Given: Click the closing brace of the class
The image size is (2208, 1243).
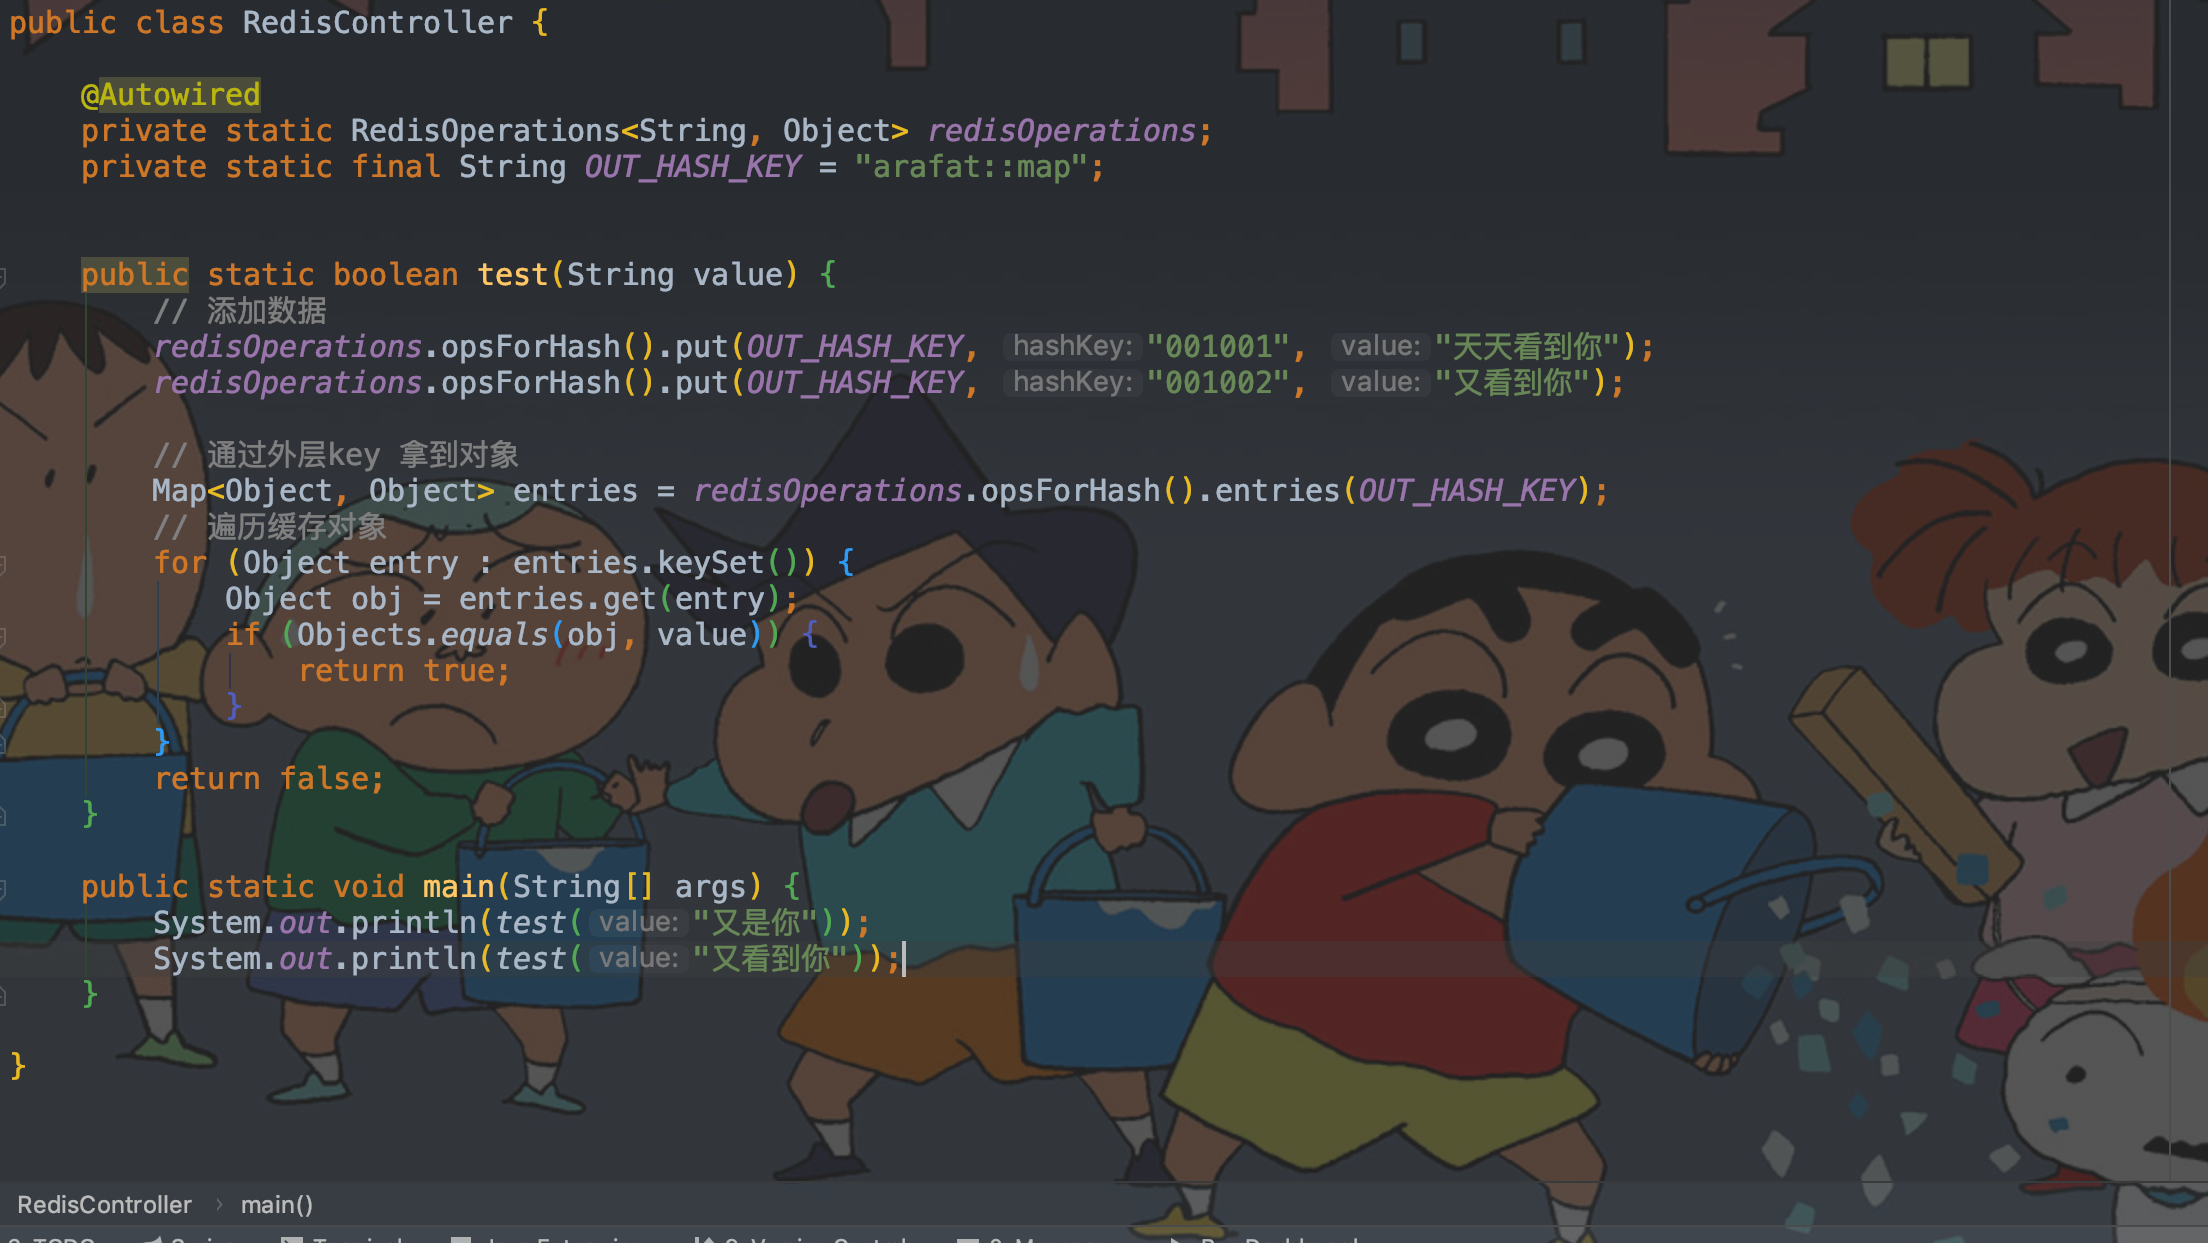Looking at the screenshot, I should click(x=18, y=1066).
